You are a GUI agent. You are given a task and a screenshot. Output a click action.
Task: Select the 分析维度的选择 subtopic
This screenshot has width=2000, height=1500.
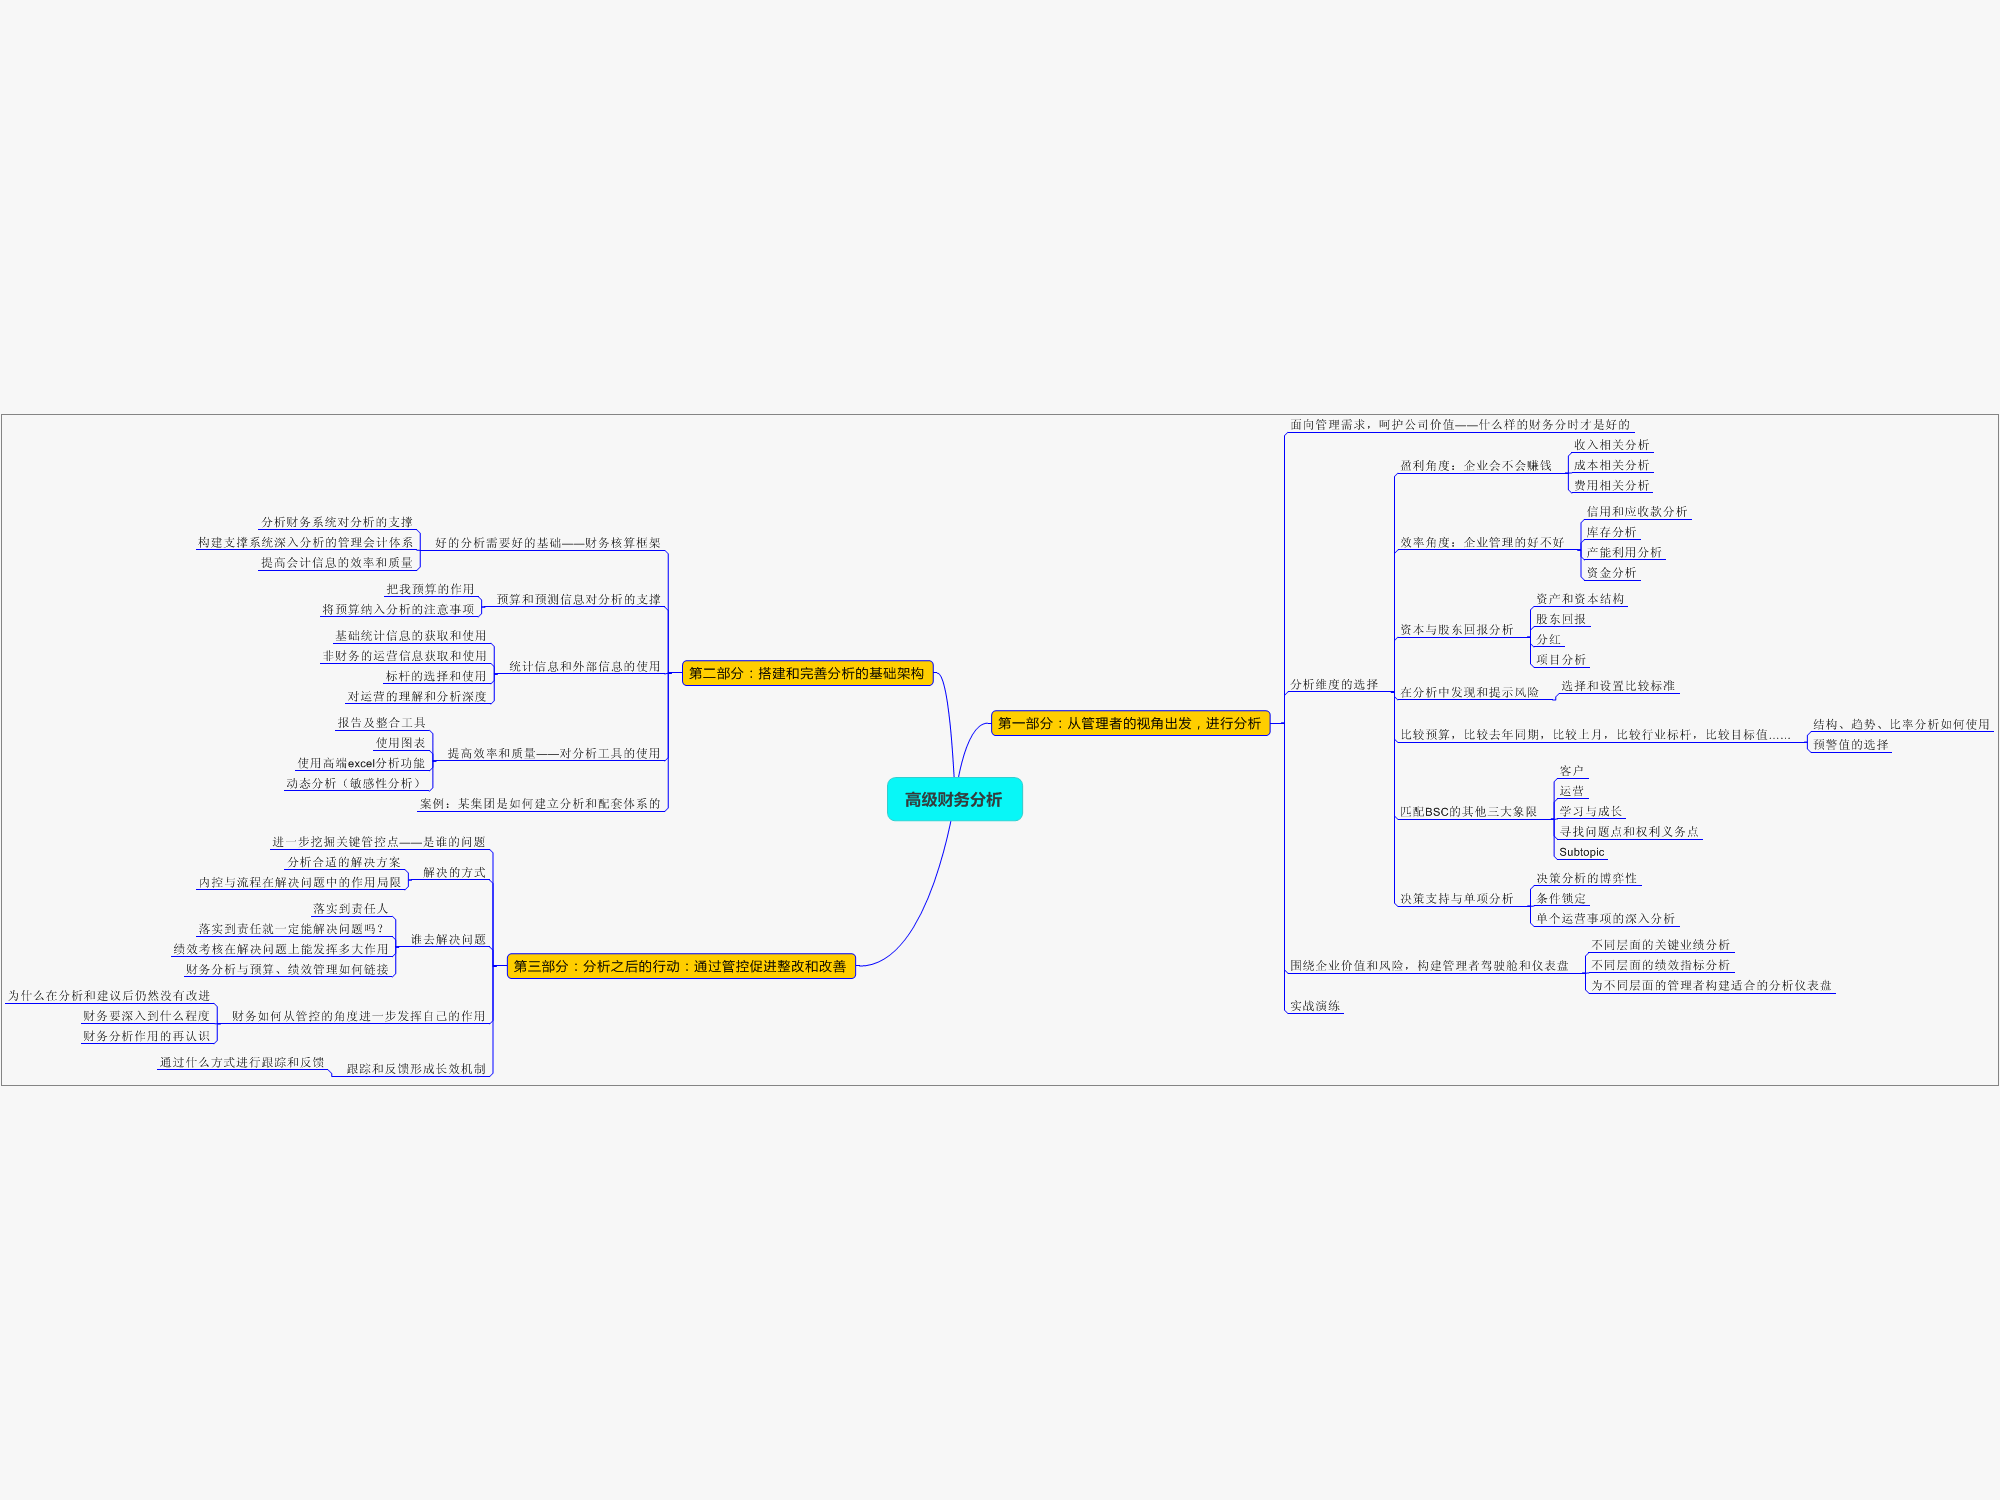point(1334,685)
